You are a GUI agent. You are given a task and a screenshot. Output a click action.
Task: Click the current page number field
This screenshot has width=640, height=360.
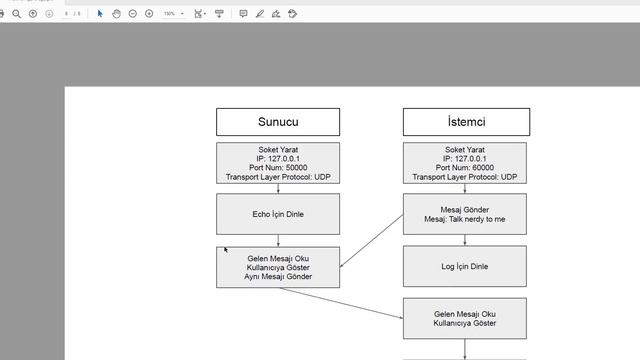[67, 14]
